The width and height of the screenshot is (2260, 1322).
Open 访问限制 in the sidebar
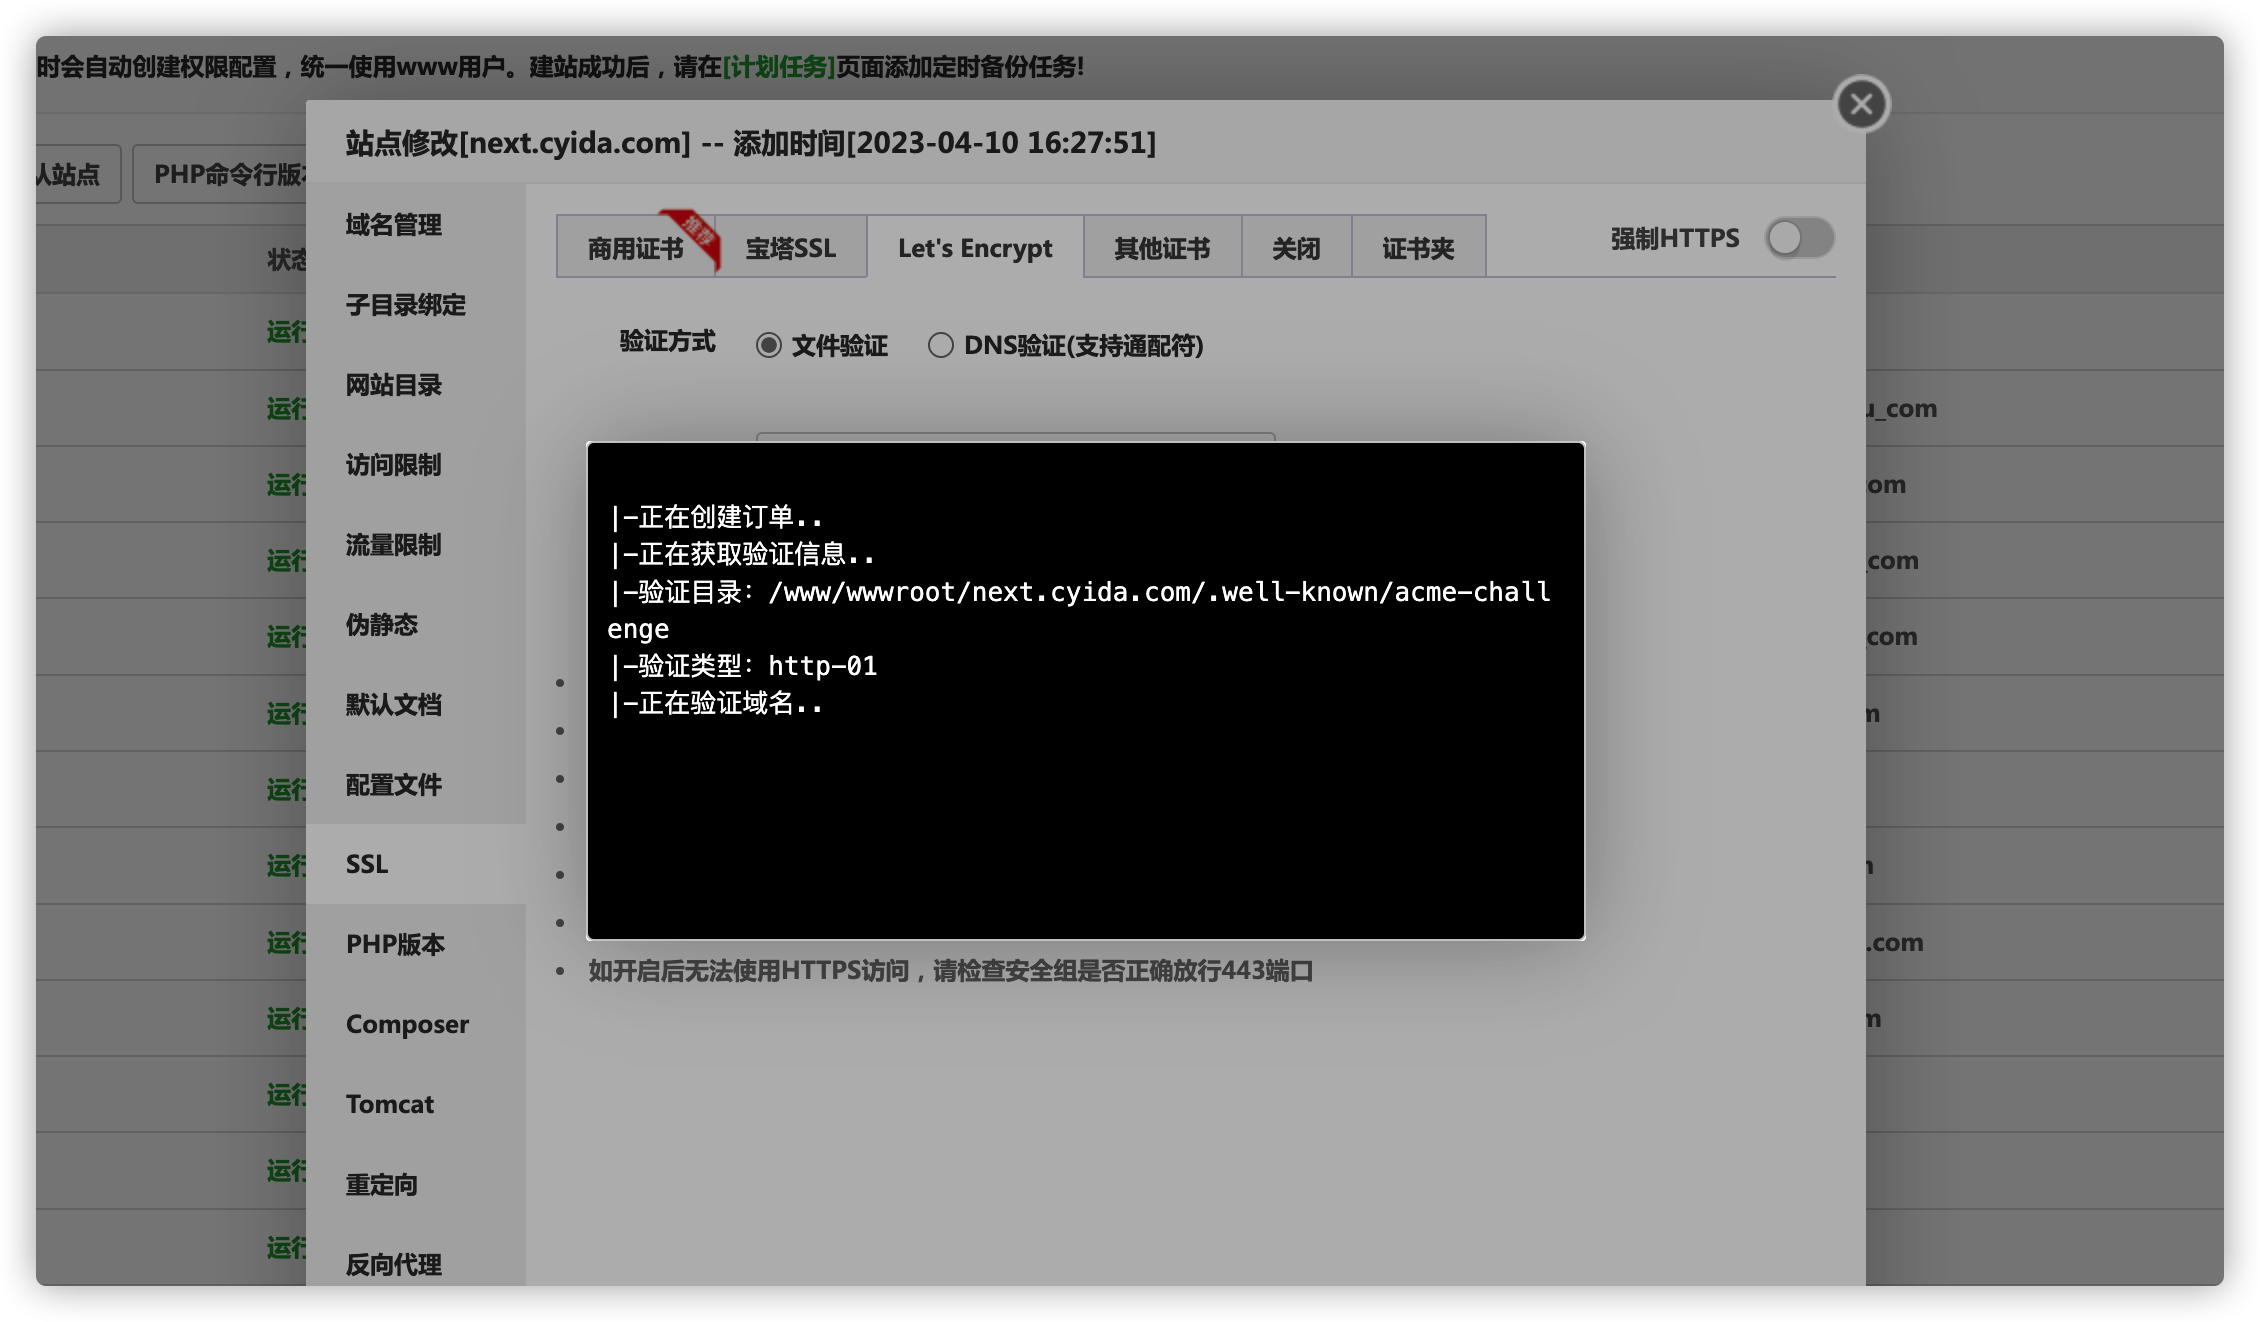point(416,465)
